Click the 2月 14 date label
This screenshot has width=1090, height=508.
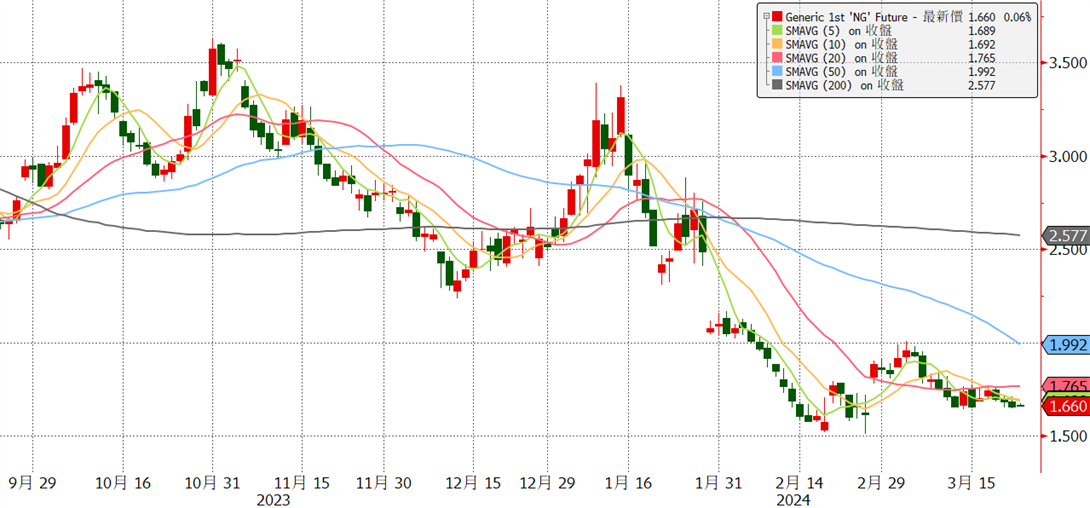tap(799, 482)
